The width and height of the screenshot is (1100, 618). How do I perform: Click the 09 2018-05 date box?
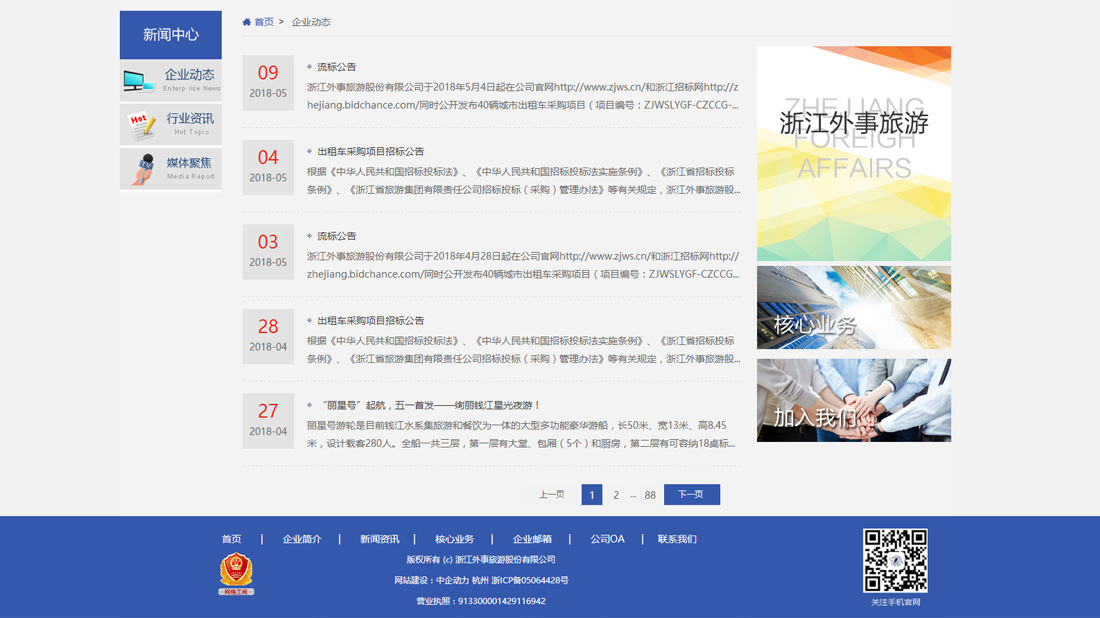(268, 82)
